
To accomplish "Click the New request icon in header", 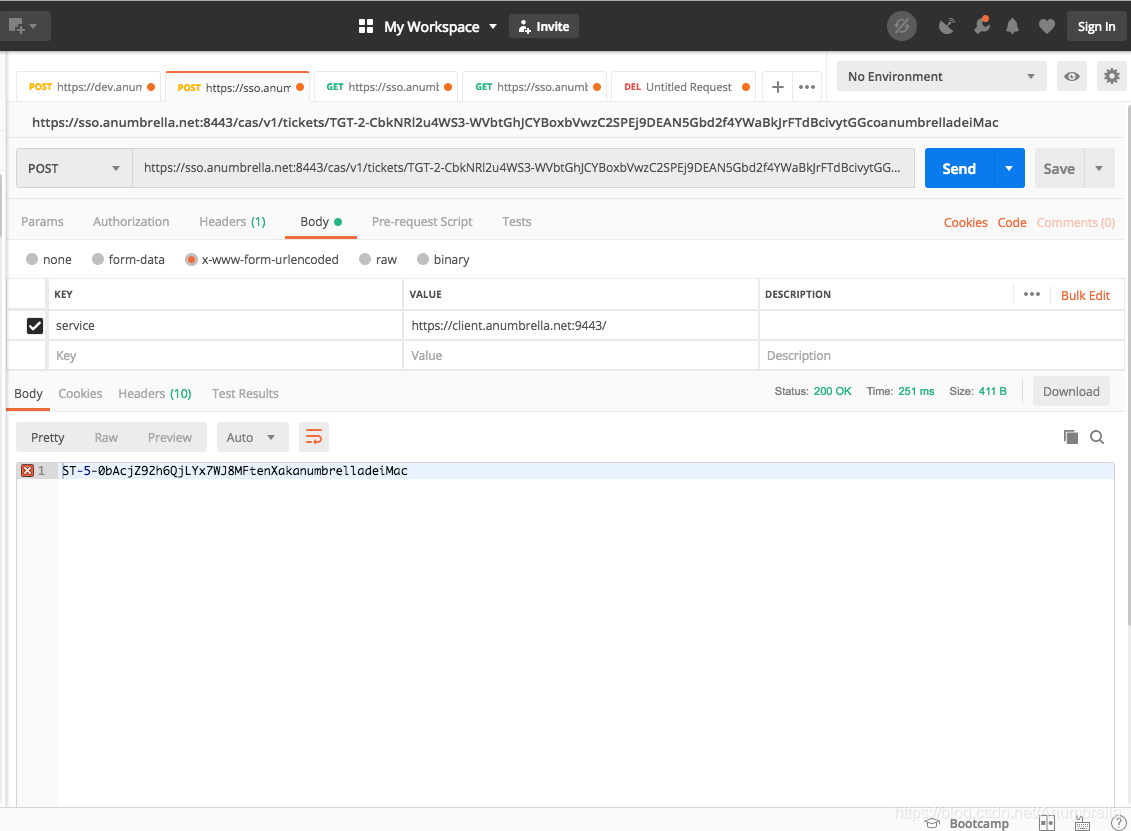I will 16,27.
